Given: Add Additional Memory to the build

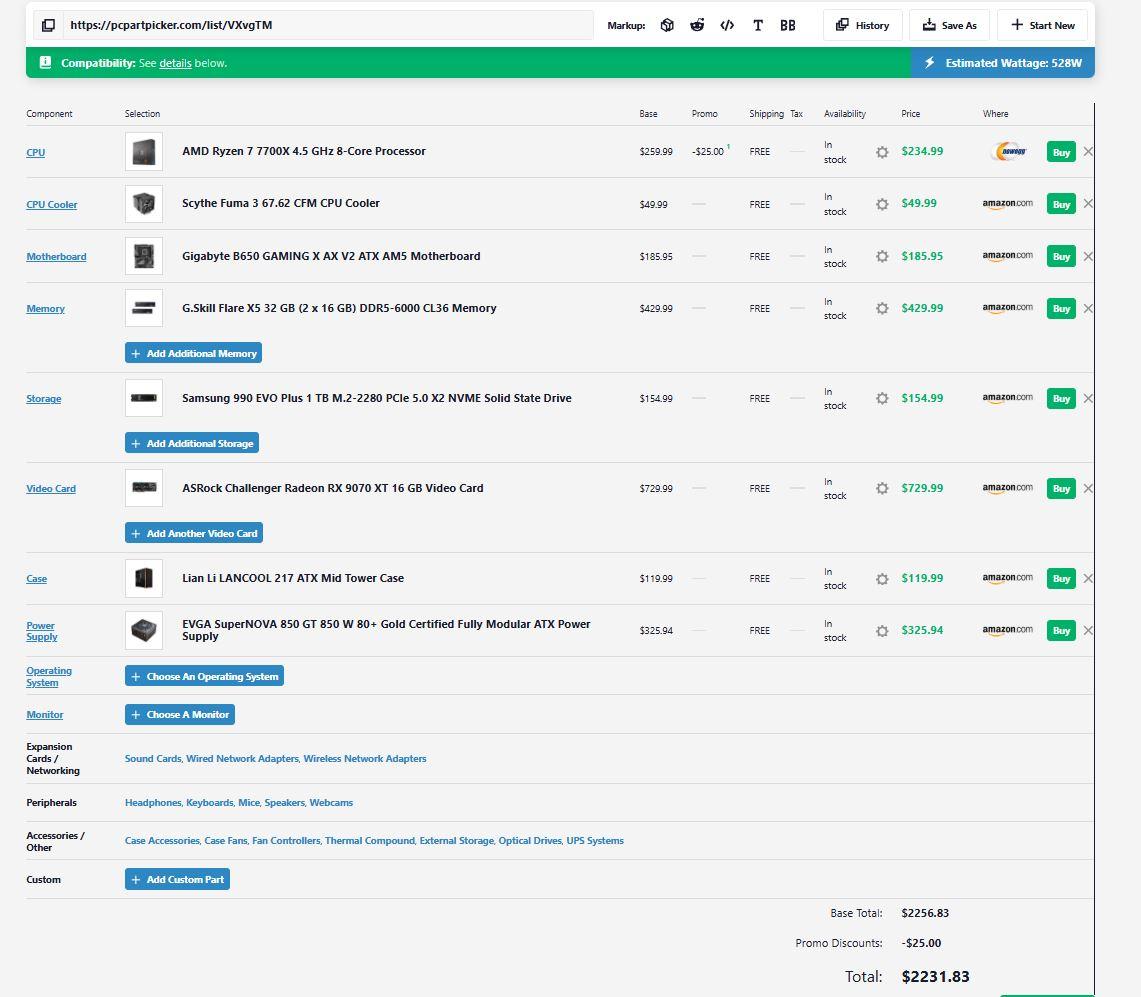Looking at the screenshot, I should pos(194,353).
